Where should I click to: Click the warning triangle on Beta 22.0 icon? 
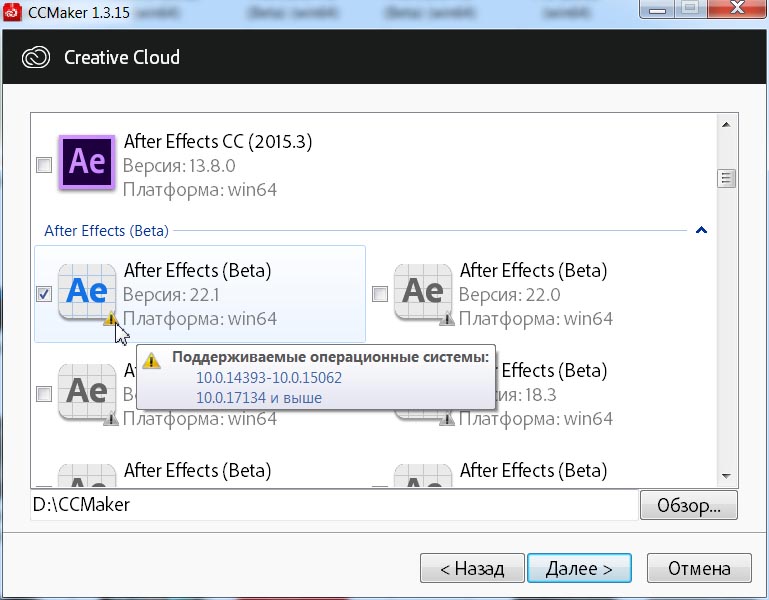point(447,319)
